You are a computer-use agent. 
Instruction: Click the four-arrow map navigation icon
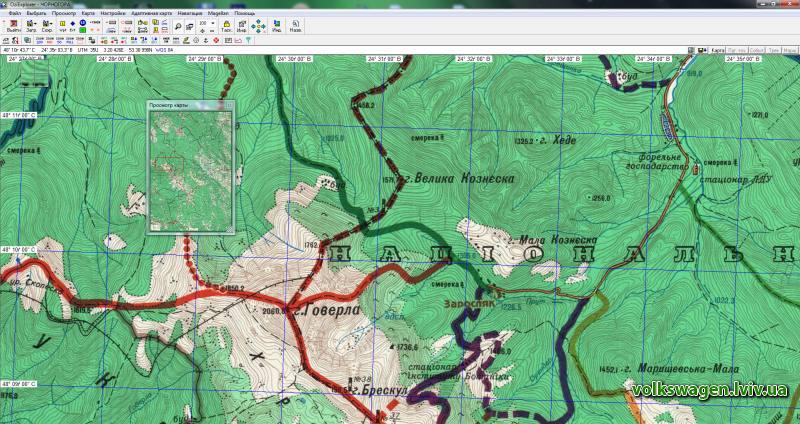pyautogui.click(x=259, y=27)
